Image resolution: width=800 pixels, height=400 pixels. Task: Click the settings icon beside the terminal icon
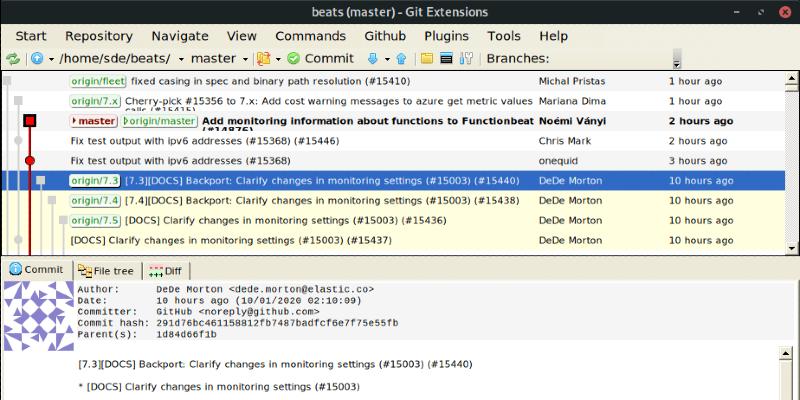[x=466, y=58]
